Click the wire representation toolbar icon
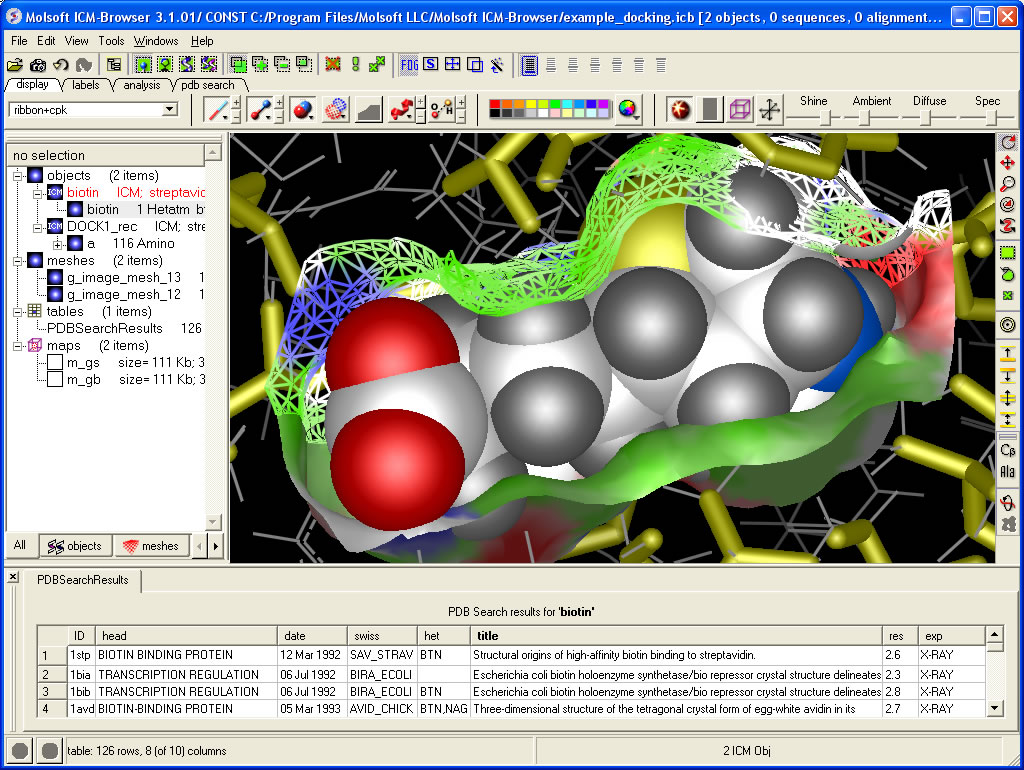 (x=215, y=109)
